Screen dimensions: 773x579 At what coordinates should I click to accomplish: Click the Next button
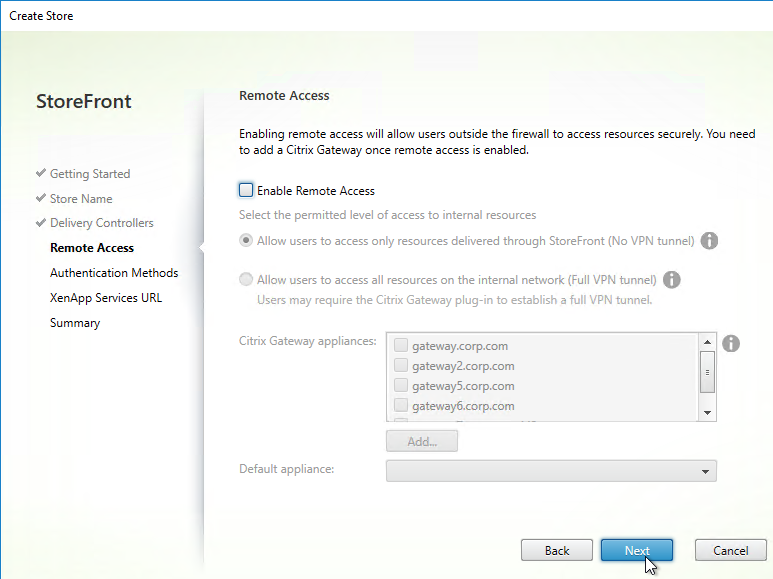click(637, 550)
